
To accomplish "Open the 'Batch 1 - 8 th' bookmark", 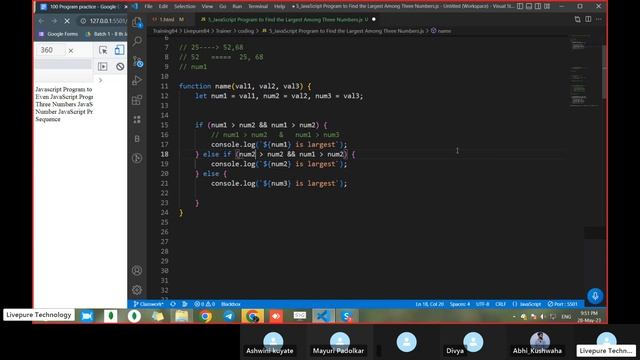I will pyautogui.click(x=106, y=34).
